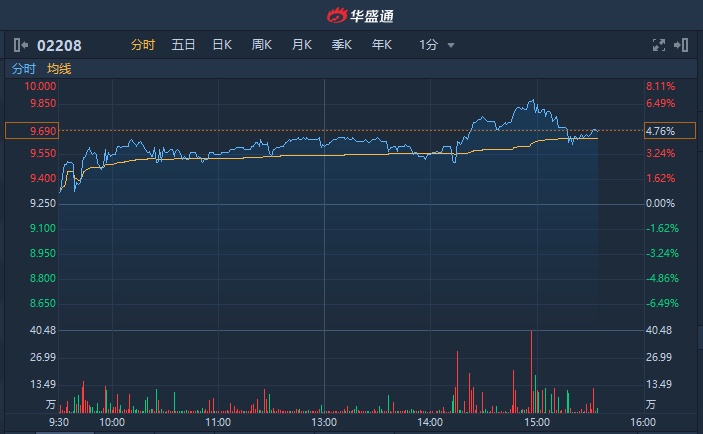Toggle the 分时 line legend
Screen dimensions: 703x434
[x=23, y=69]
